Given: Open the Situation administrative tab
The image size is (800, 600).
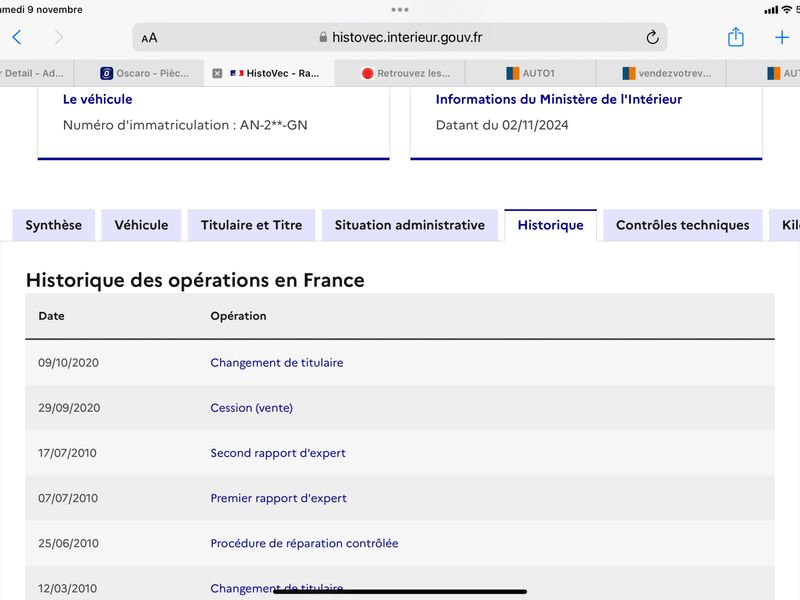Looking at the screenshot, I should (410, 225).
